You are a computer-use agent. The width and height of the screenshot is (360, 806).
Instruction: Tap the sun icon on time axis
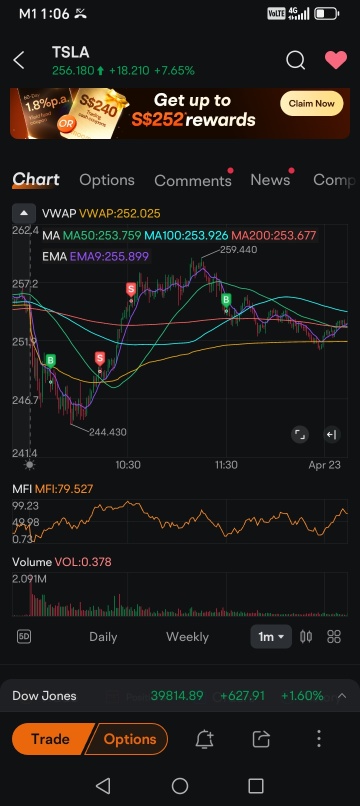(x=30, y=465)
